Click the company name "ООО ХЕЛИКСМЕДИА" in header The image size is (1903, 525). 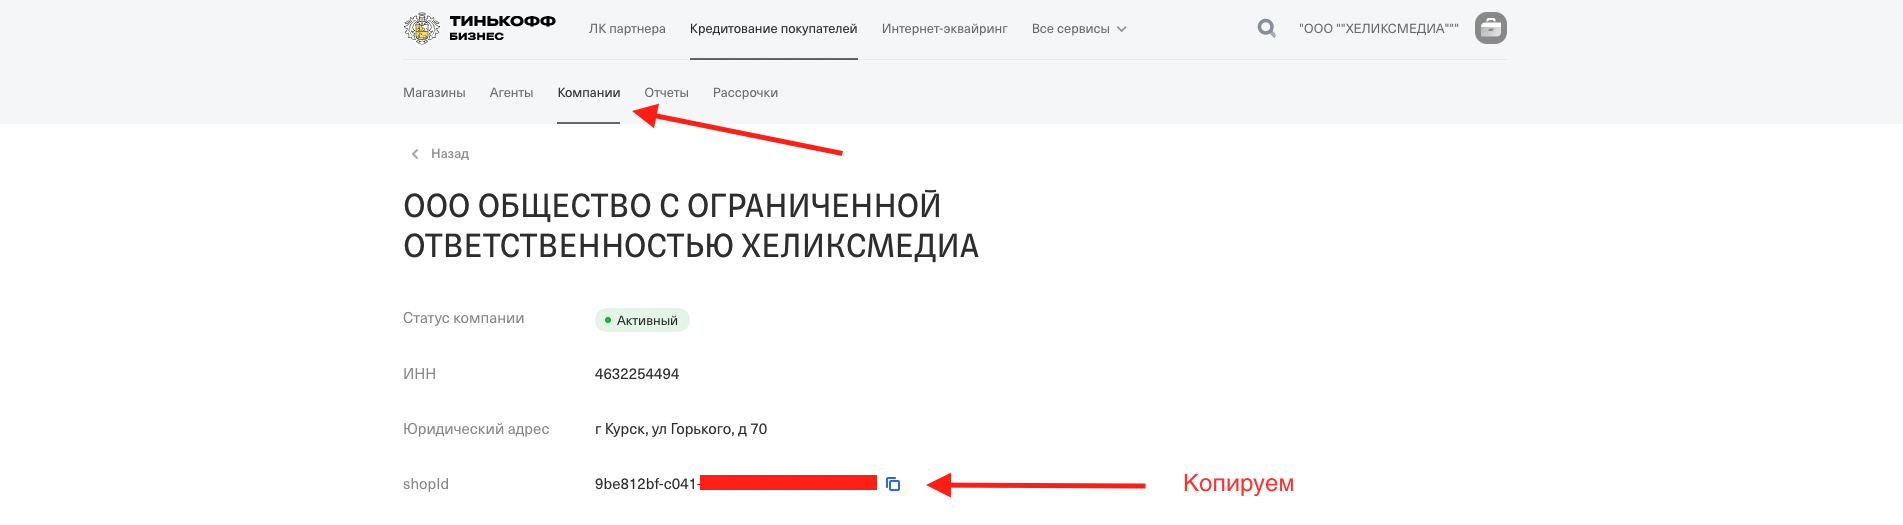1378,29
